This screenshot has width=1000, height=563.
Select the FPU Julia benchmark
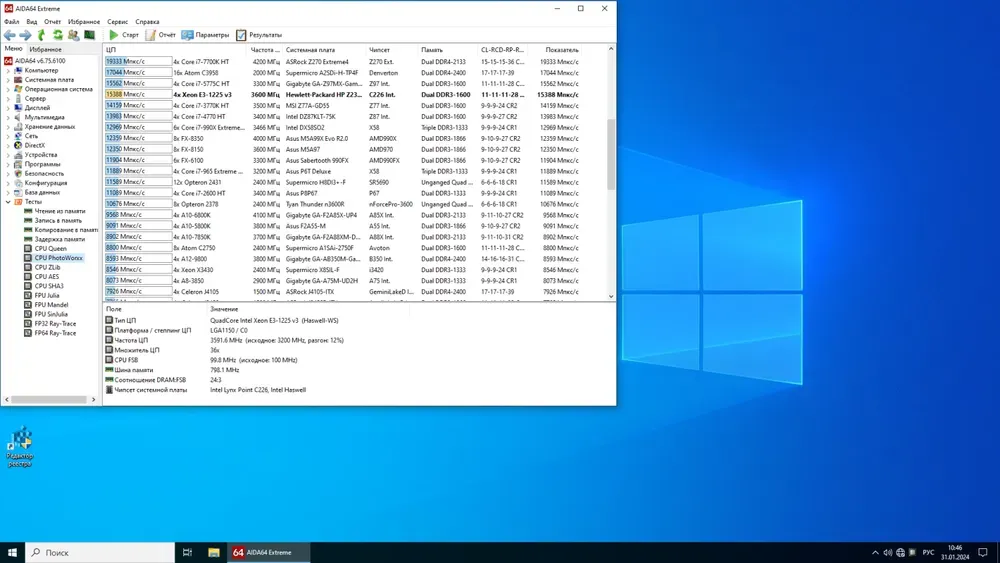coord(47,296)
